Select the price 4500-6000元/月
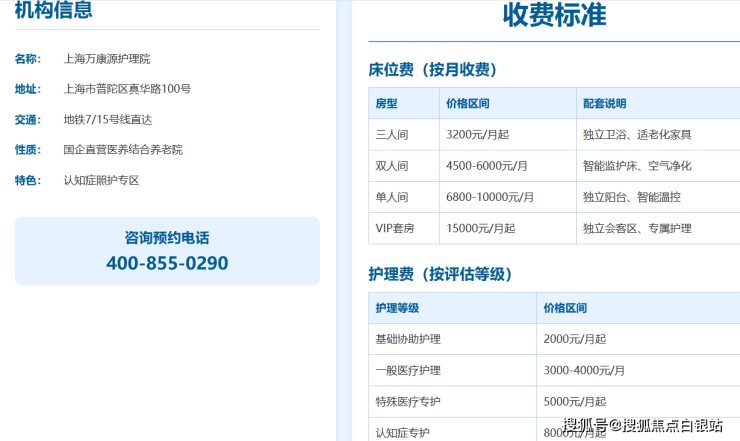 click(487, 166)
